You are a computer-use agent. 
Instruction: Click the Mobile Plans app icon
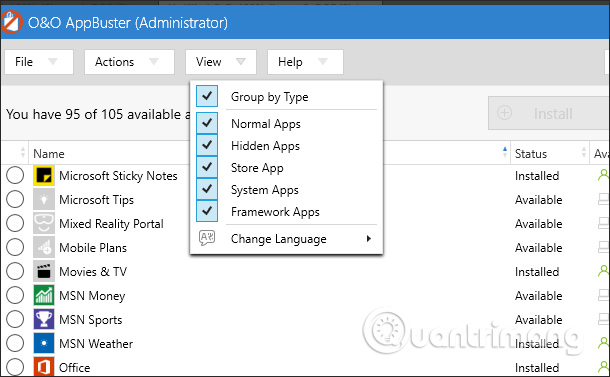44,247
